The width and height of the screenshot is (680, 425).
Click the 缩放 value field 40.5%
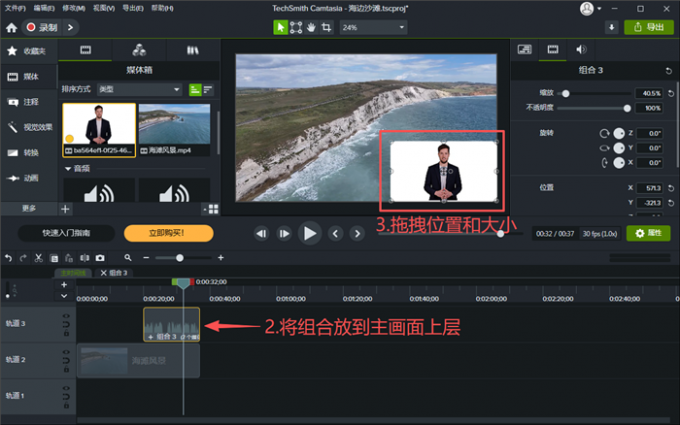click(x=649, y=93)
